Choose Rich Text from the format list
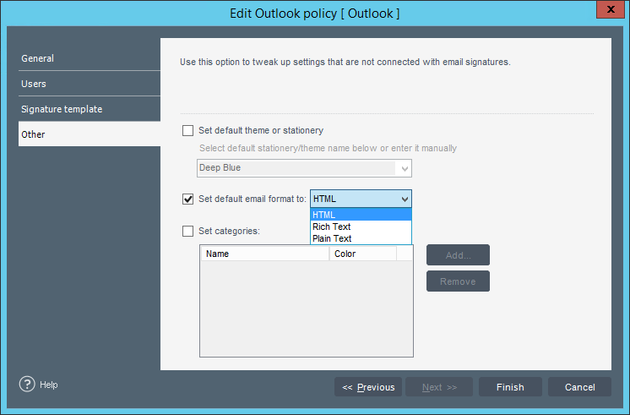630x415 pixels. click(361, 227)
